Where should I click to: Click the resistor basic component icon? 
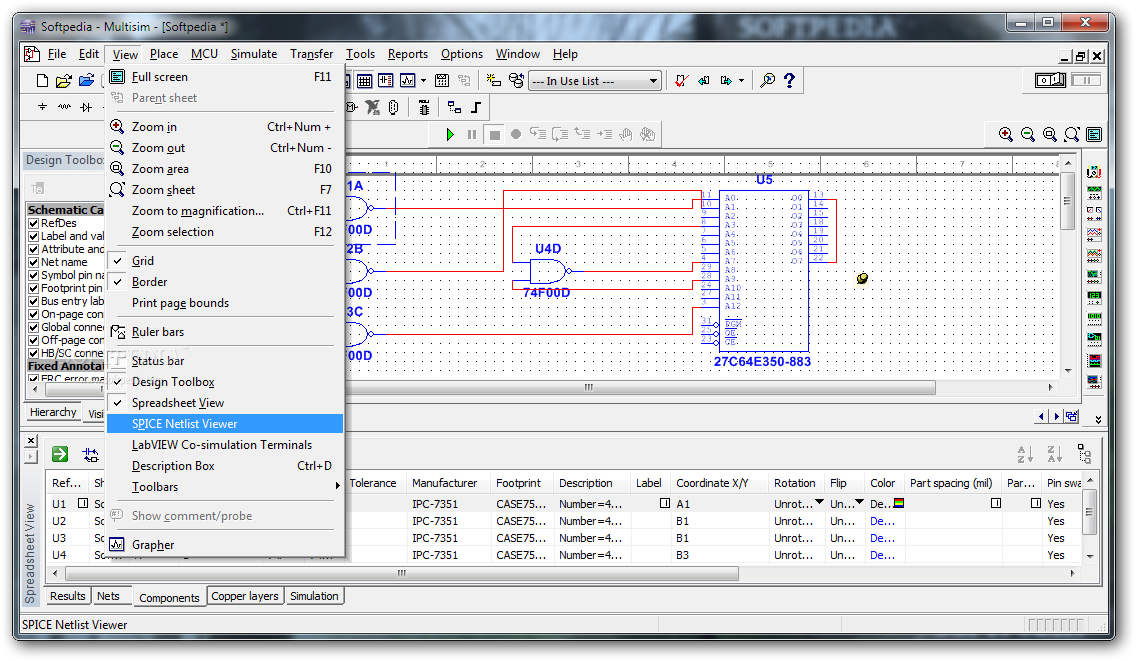point(64,107)
